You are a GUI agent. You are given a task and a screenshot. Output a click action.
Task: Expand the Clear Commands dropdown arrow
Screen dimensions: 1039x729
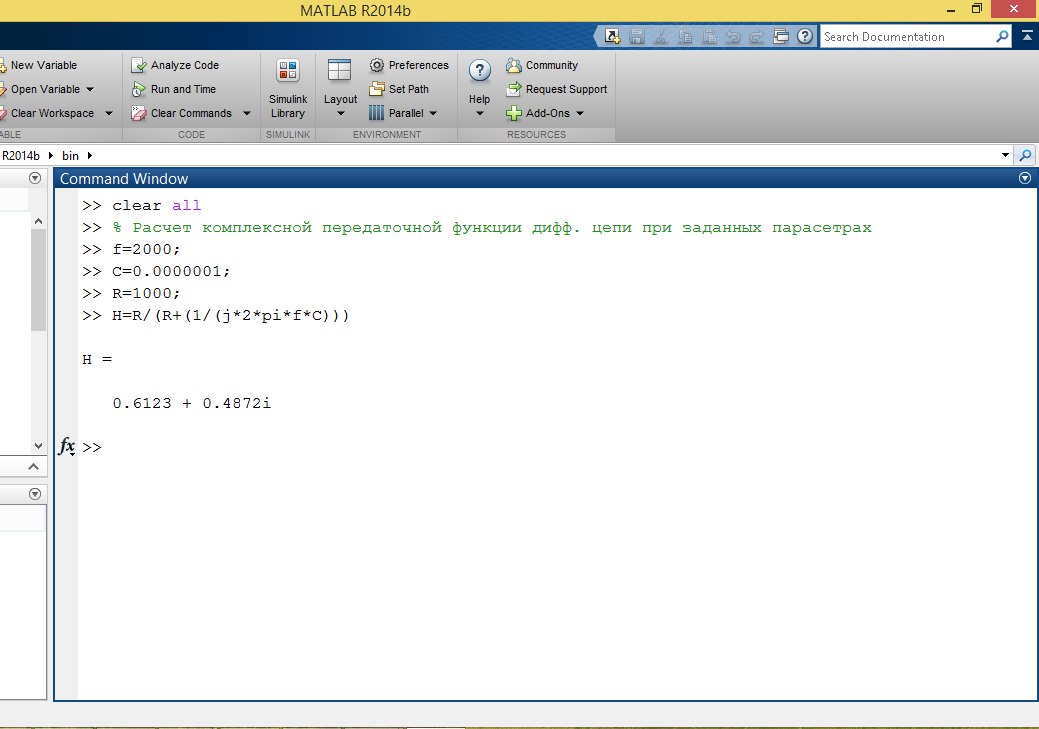pyautogui.click(x=246, y=113)
